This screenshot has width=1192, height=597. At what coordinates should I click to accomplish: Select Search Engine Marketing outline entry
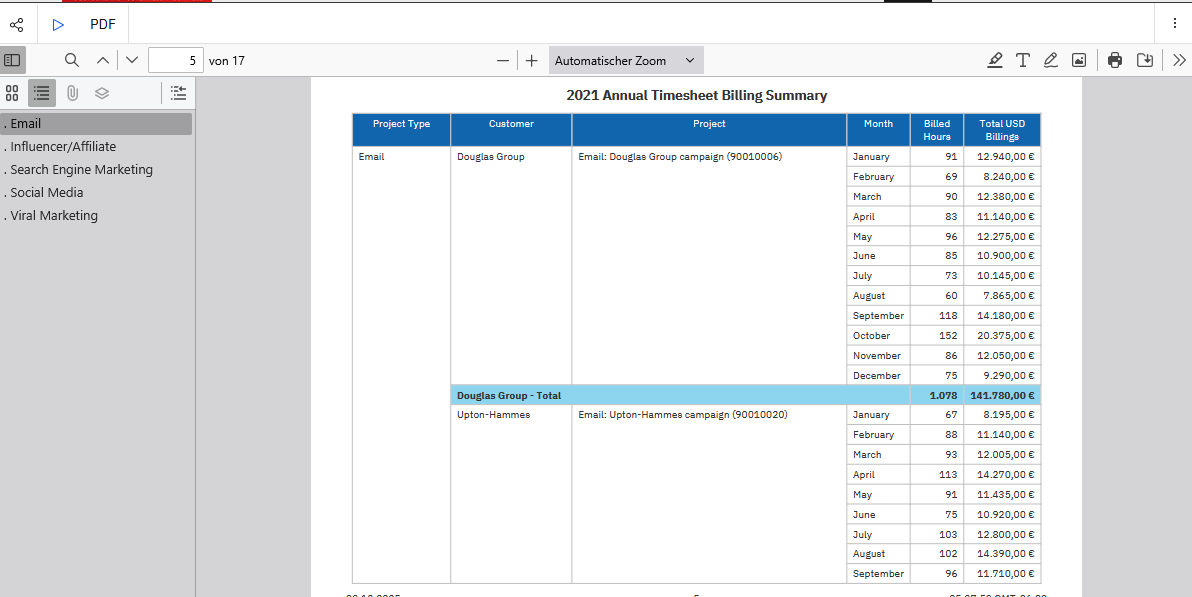pyautogui.click(x=81, y=170)
